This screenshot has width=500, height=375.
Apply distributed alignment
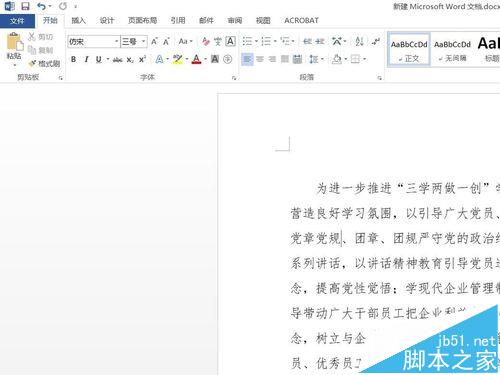point(297,59)
